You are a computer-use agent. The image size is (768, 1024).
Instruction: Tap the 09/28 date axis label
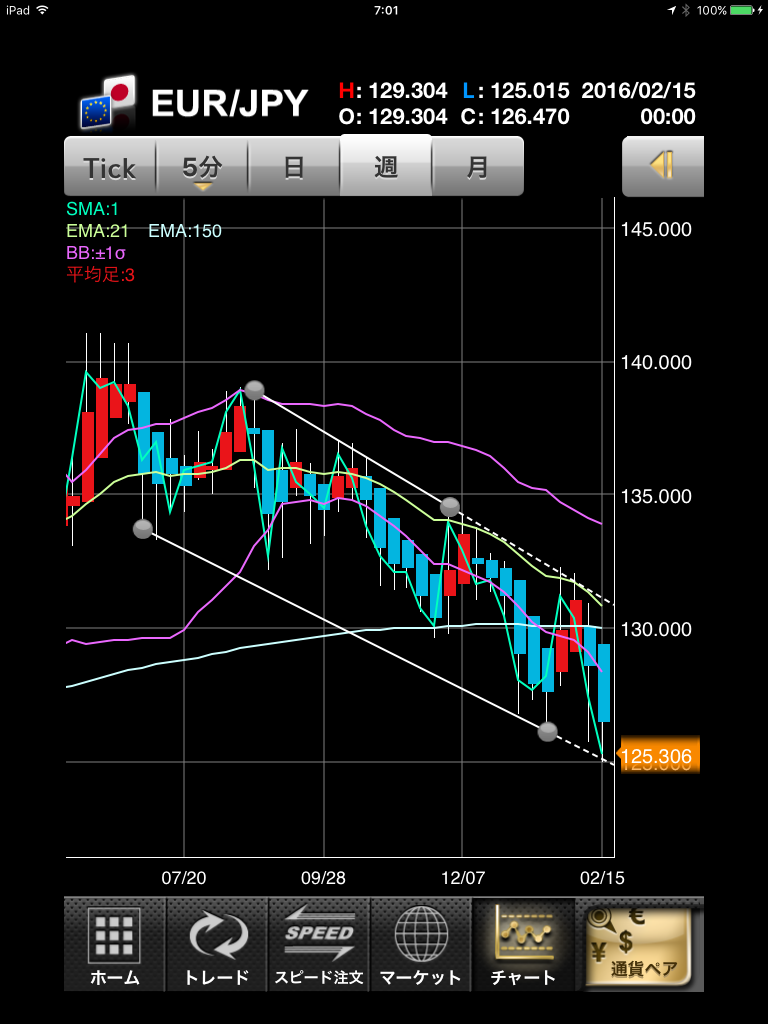(323, 878)
